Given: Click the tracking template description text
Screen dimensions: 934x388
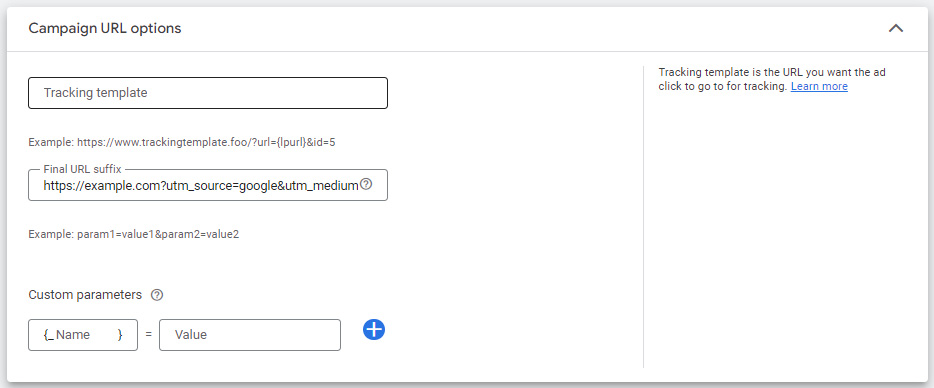Looking at the screenshot, I should click(772, 79).
